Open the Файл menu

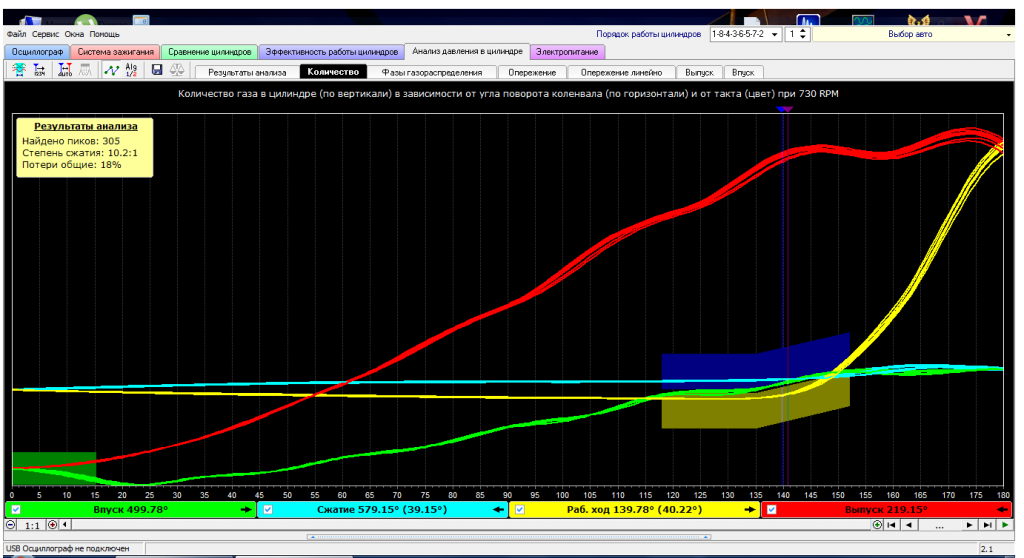tap(16, 34)
